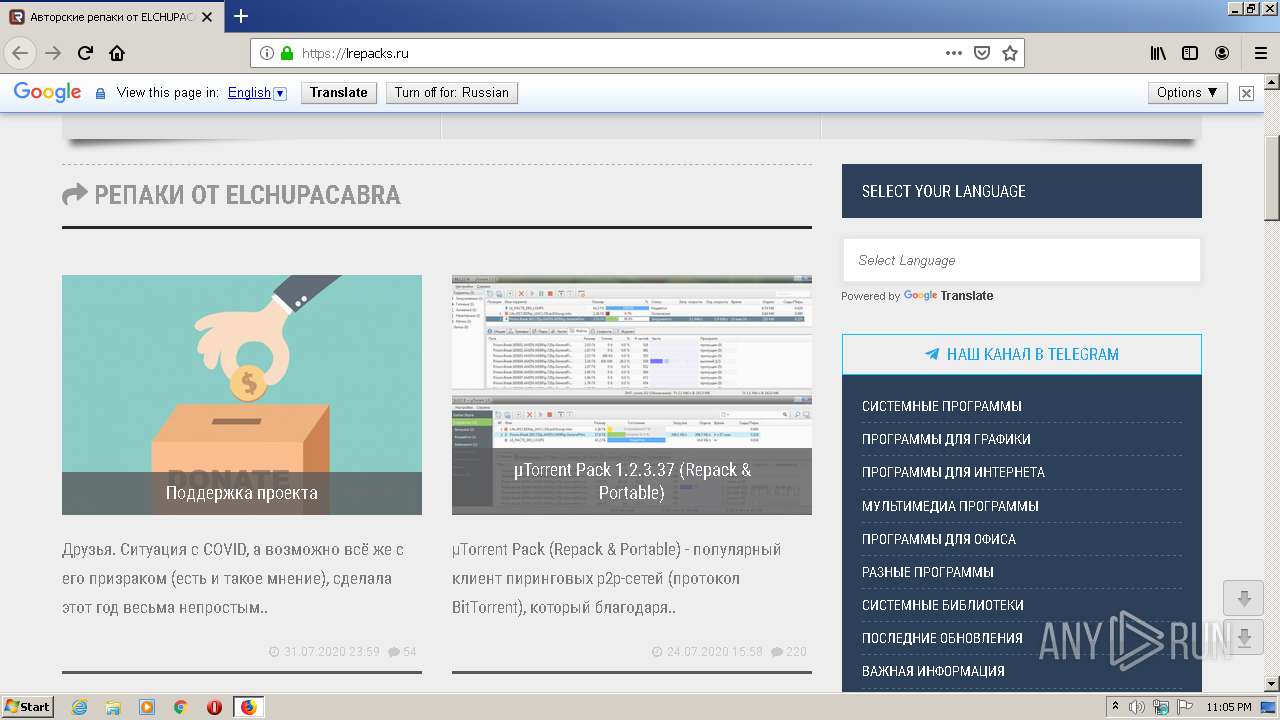Launch Chrome from the taskbar
The height and width of the screenshot is (720, 1280).
[181, 707]
